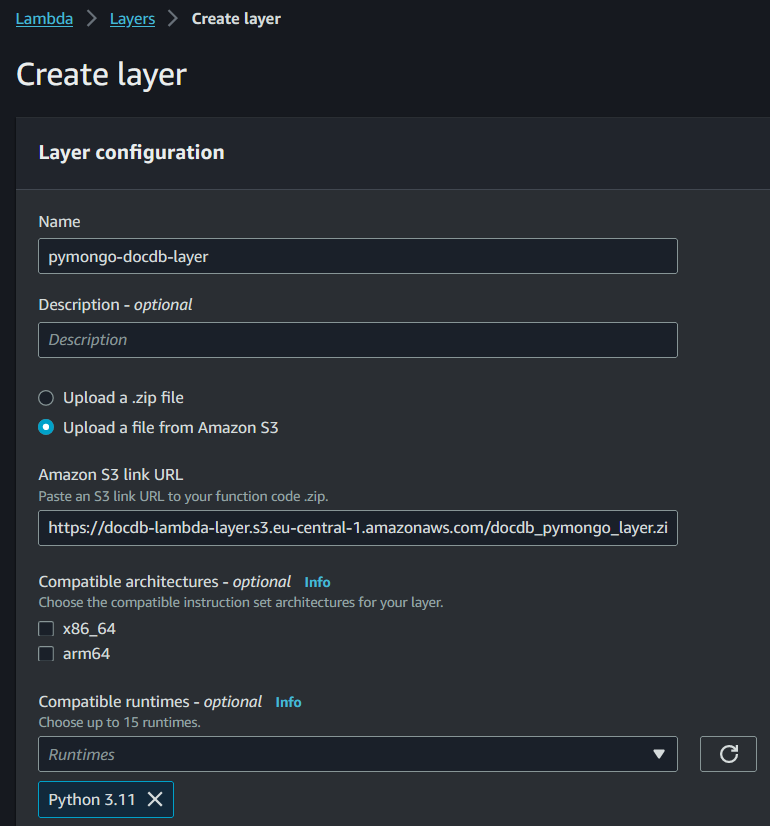770x826 pixels.
Task: Click into the Description text field
Action: point(358,340)
